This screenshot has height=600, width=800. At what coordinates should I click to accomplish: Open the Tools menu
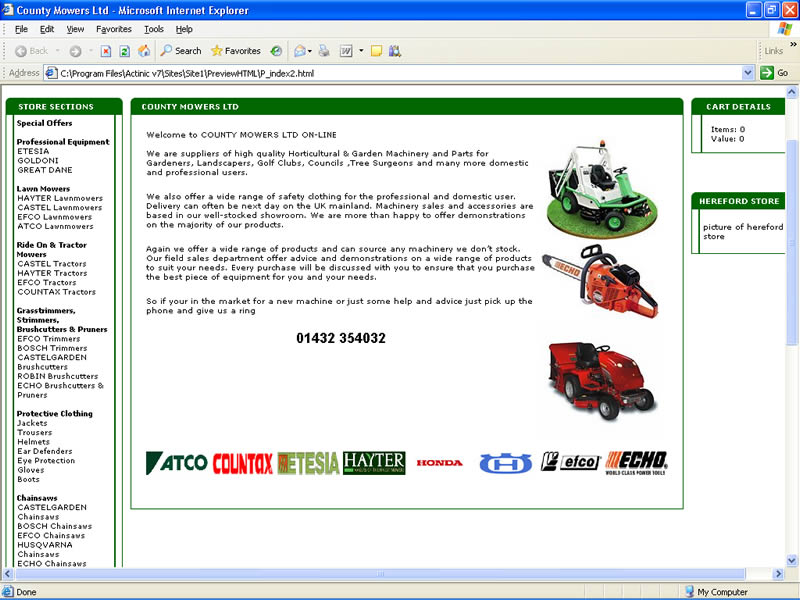(x=153, y=29)
